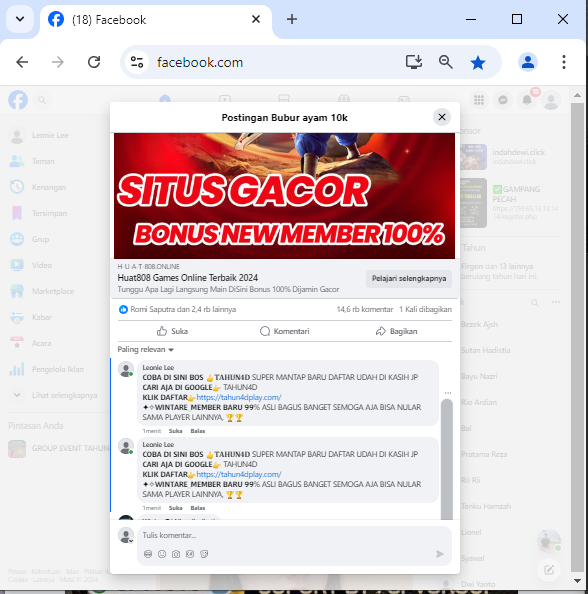
Task: Click the Bagikan share button
Action: (396, 331)
